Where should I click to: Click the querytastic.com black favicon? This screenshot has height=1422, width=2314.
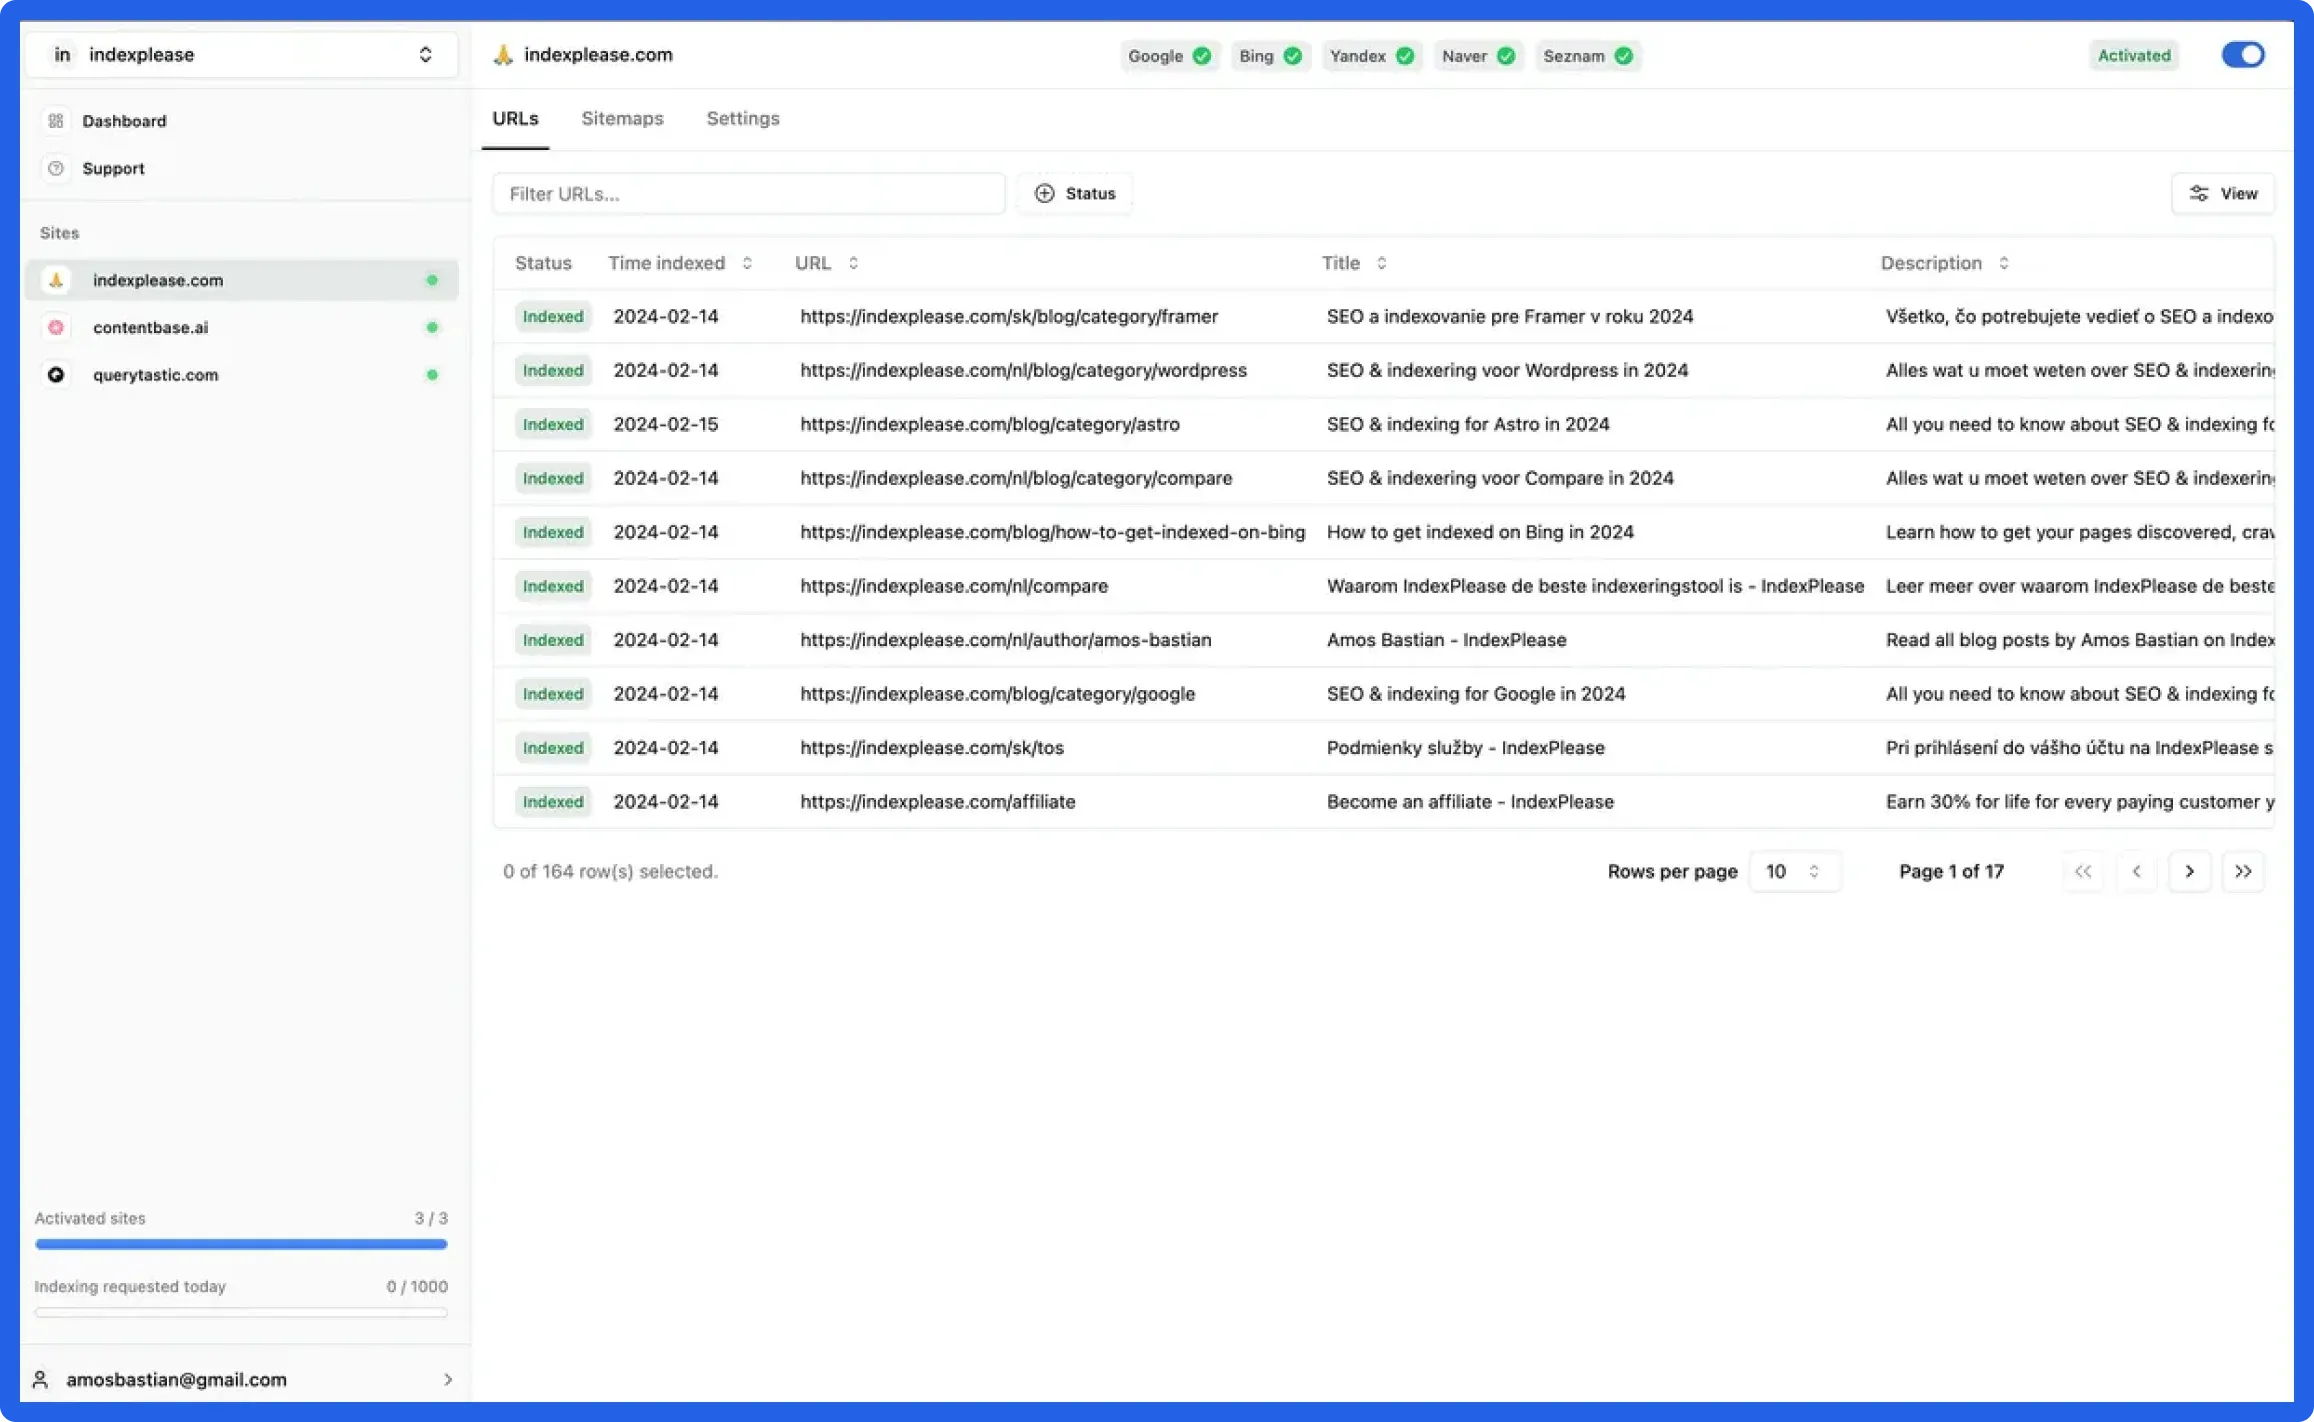[56, 374]
